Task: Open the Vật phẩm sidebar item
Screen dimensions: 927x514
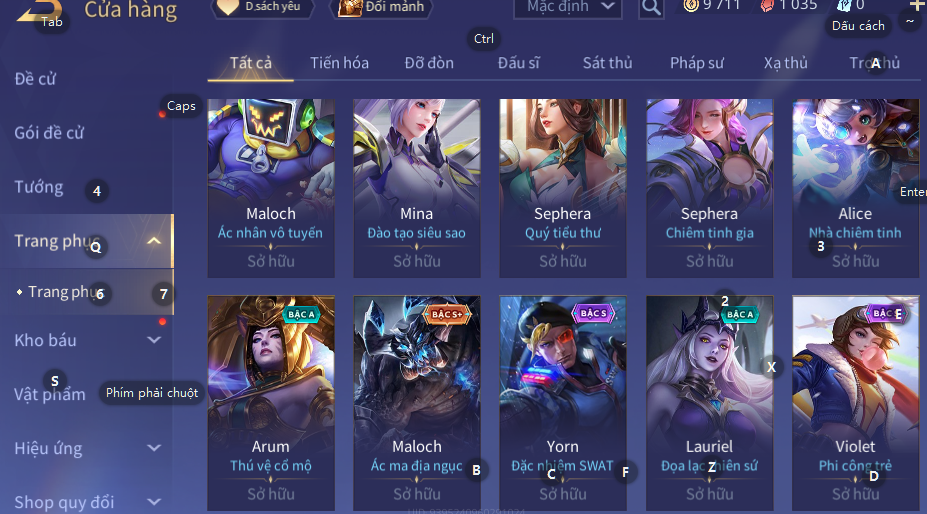Action: point(50,394)
